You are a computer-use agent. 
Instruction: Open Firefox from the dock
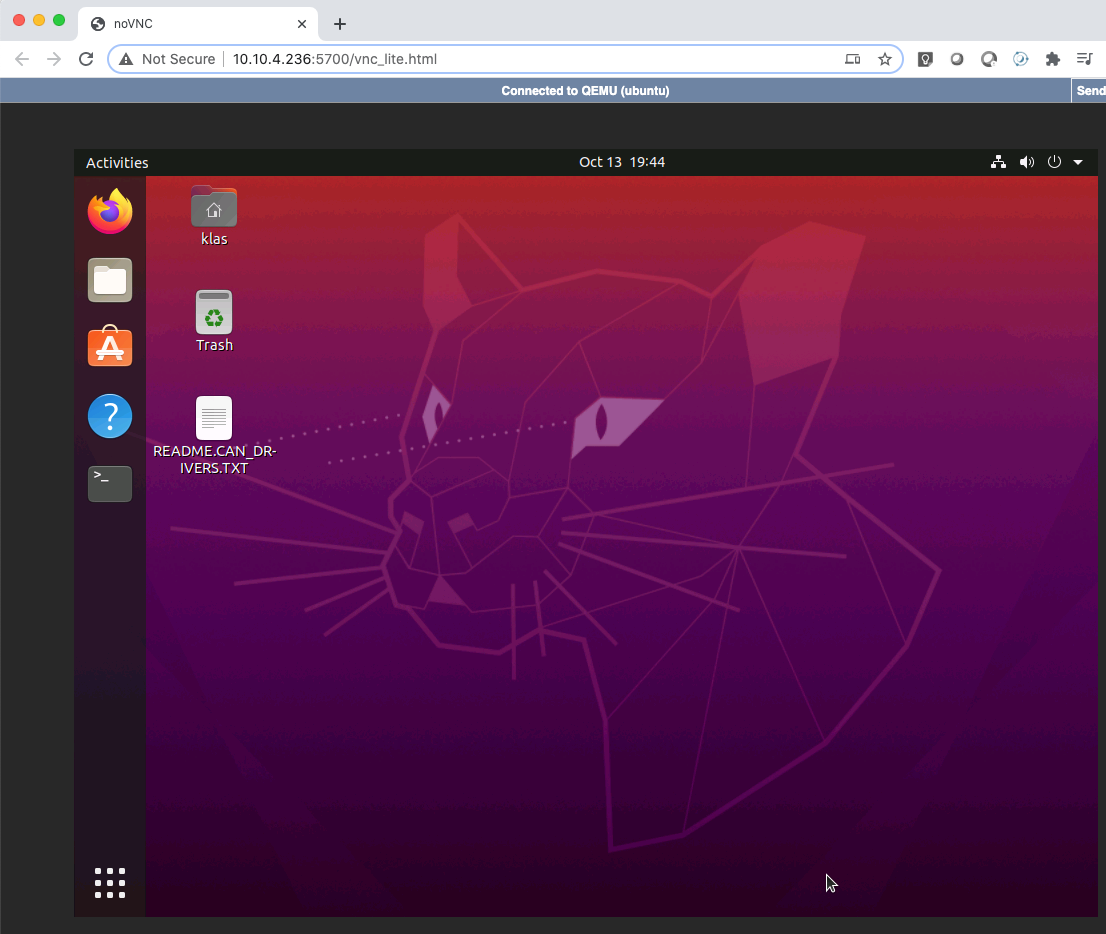[109, 211]
